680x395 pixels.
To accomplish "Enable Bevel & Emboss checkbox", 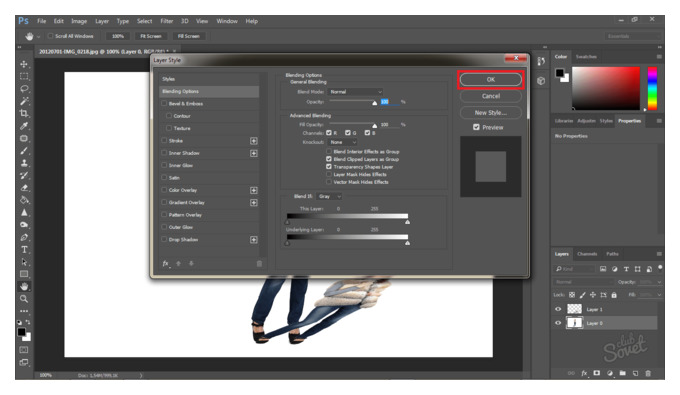I will coord(164,104).
